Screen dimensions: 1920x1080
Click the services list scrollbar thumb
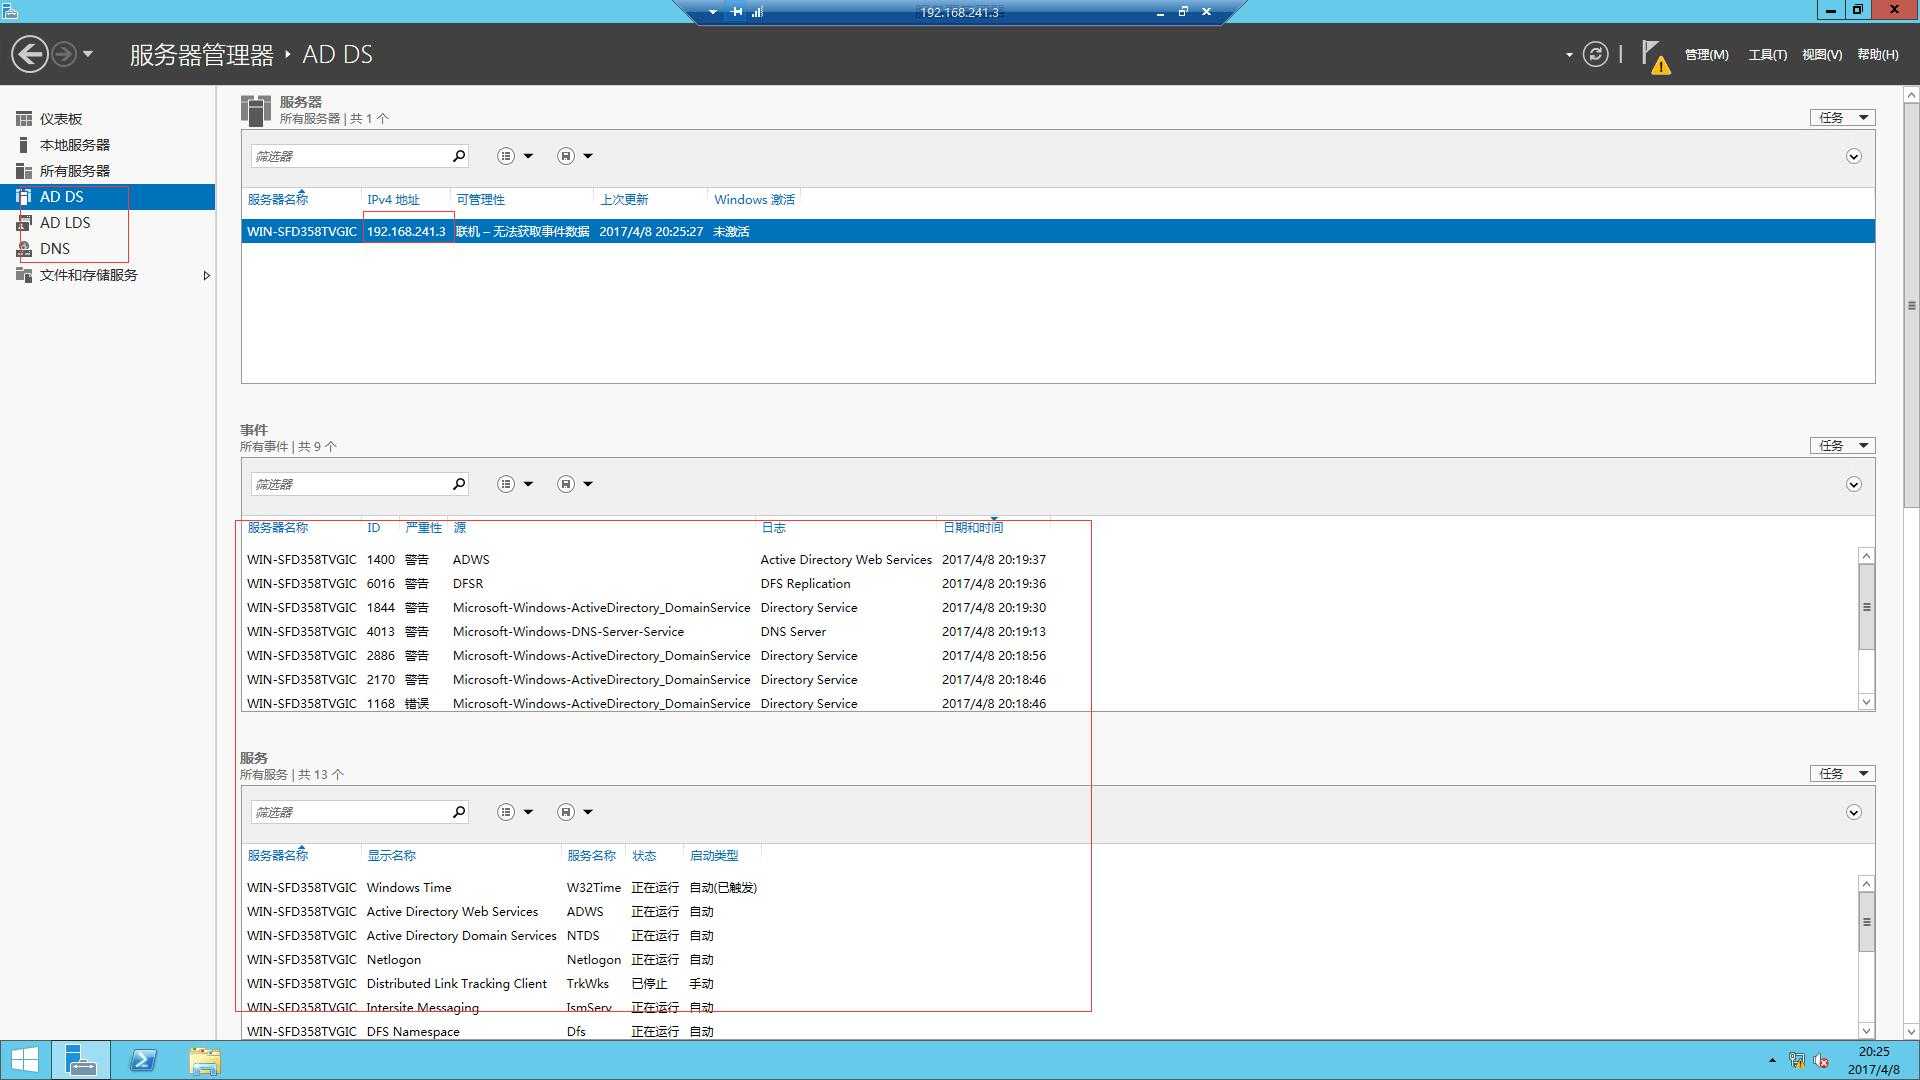click(x=1866, y=922)
